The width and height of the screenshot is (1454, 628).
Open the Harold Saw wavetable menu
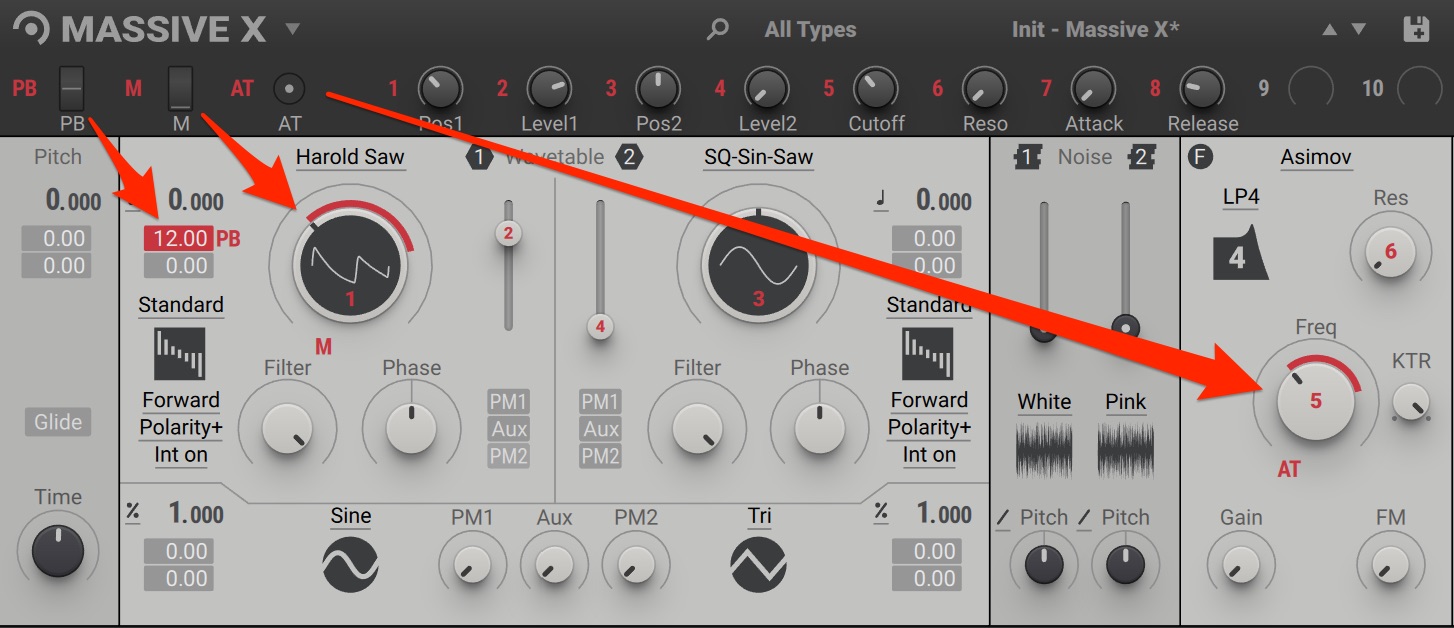tap(350, 157)
